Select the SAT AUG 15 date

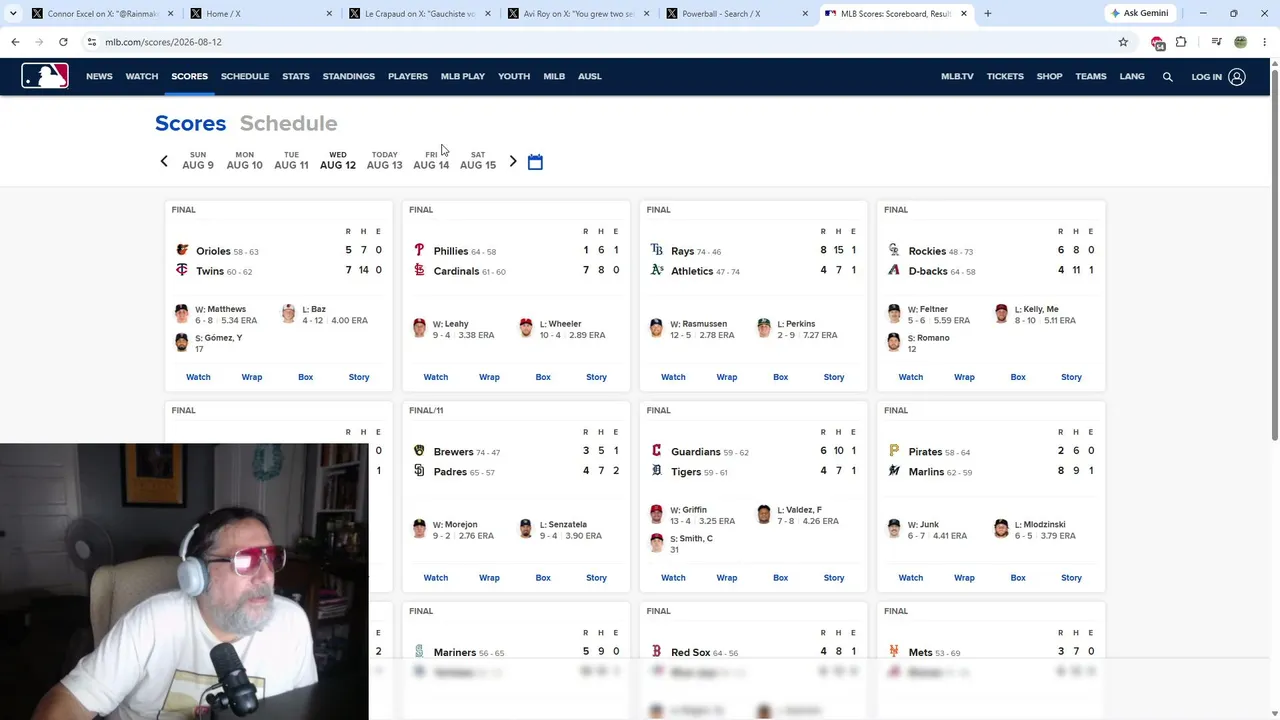coord(478,160)
